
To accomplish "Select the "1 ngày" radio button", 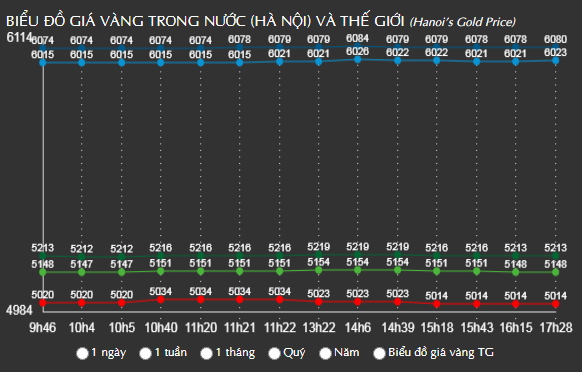I will [82, 353].
